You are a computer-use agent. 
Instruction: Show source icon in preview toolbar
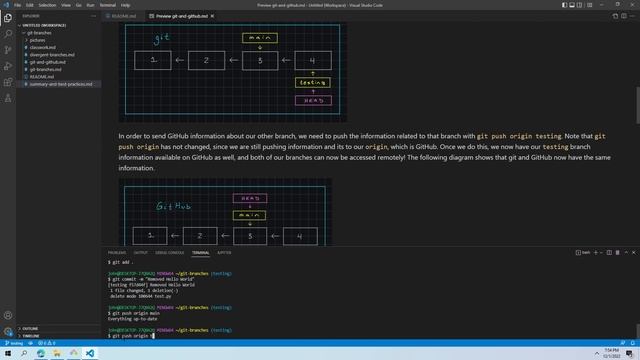[615, 16]
